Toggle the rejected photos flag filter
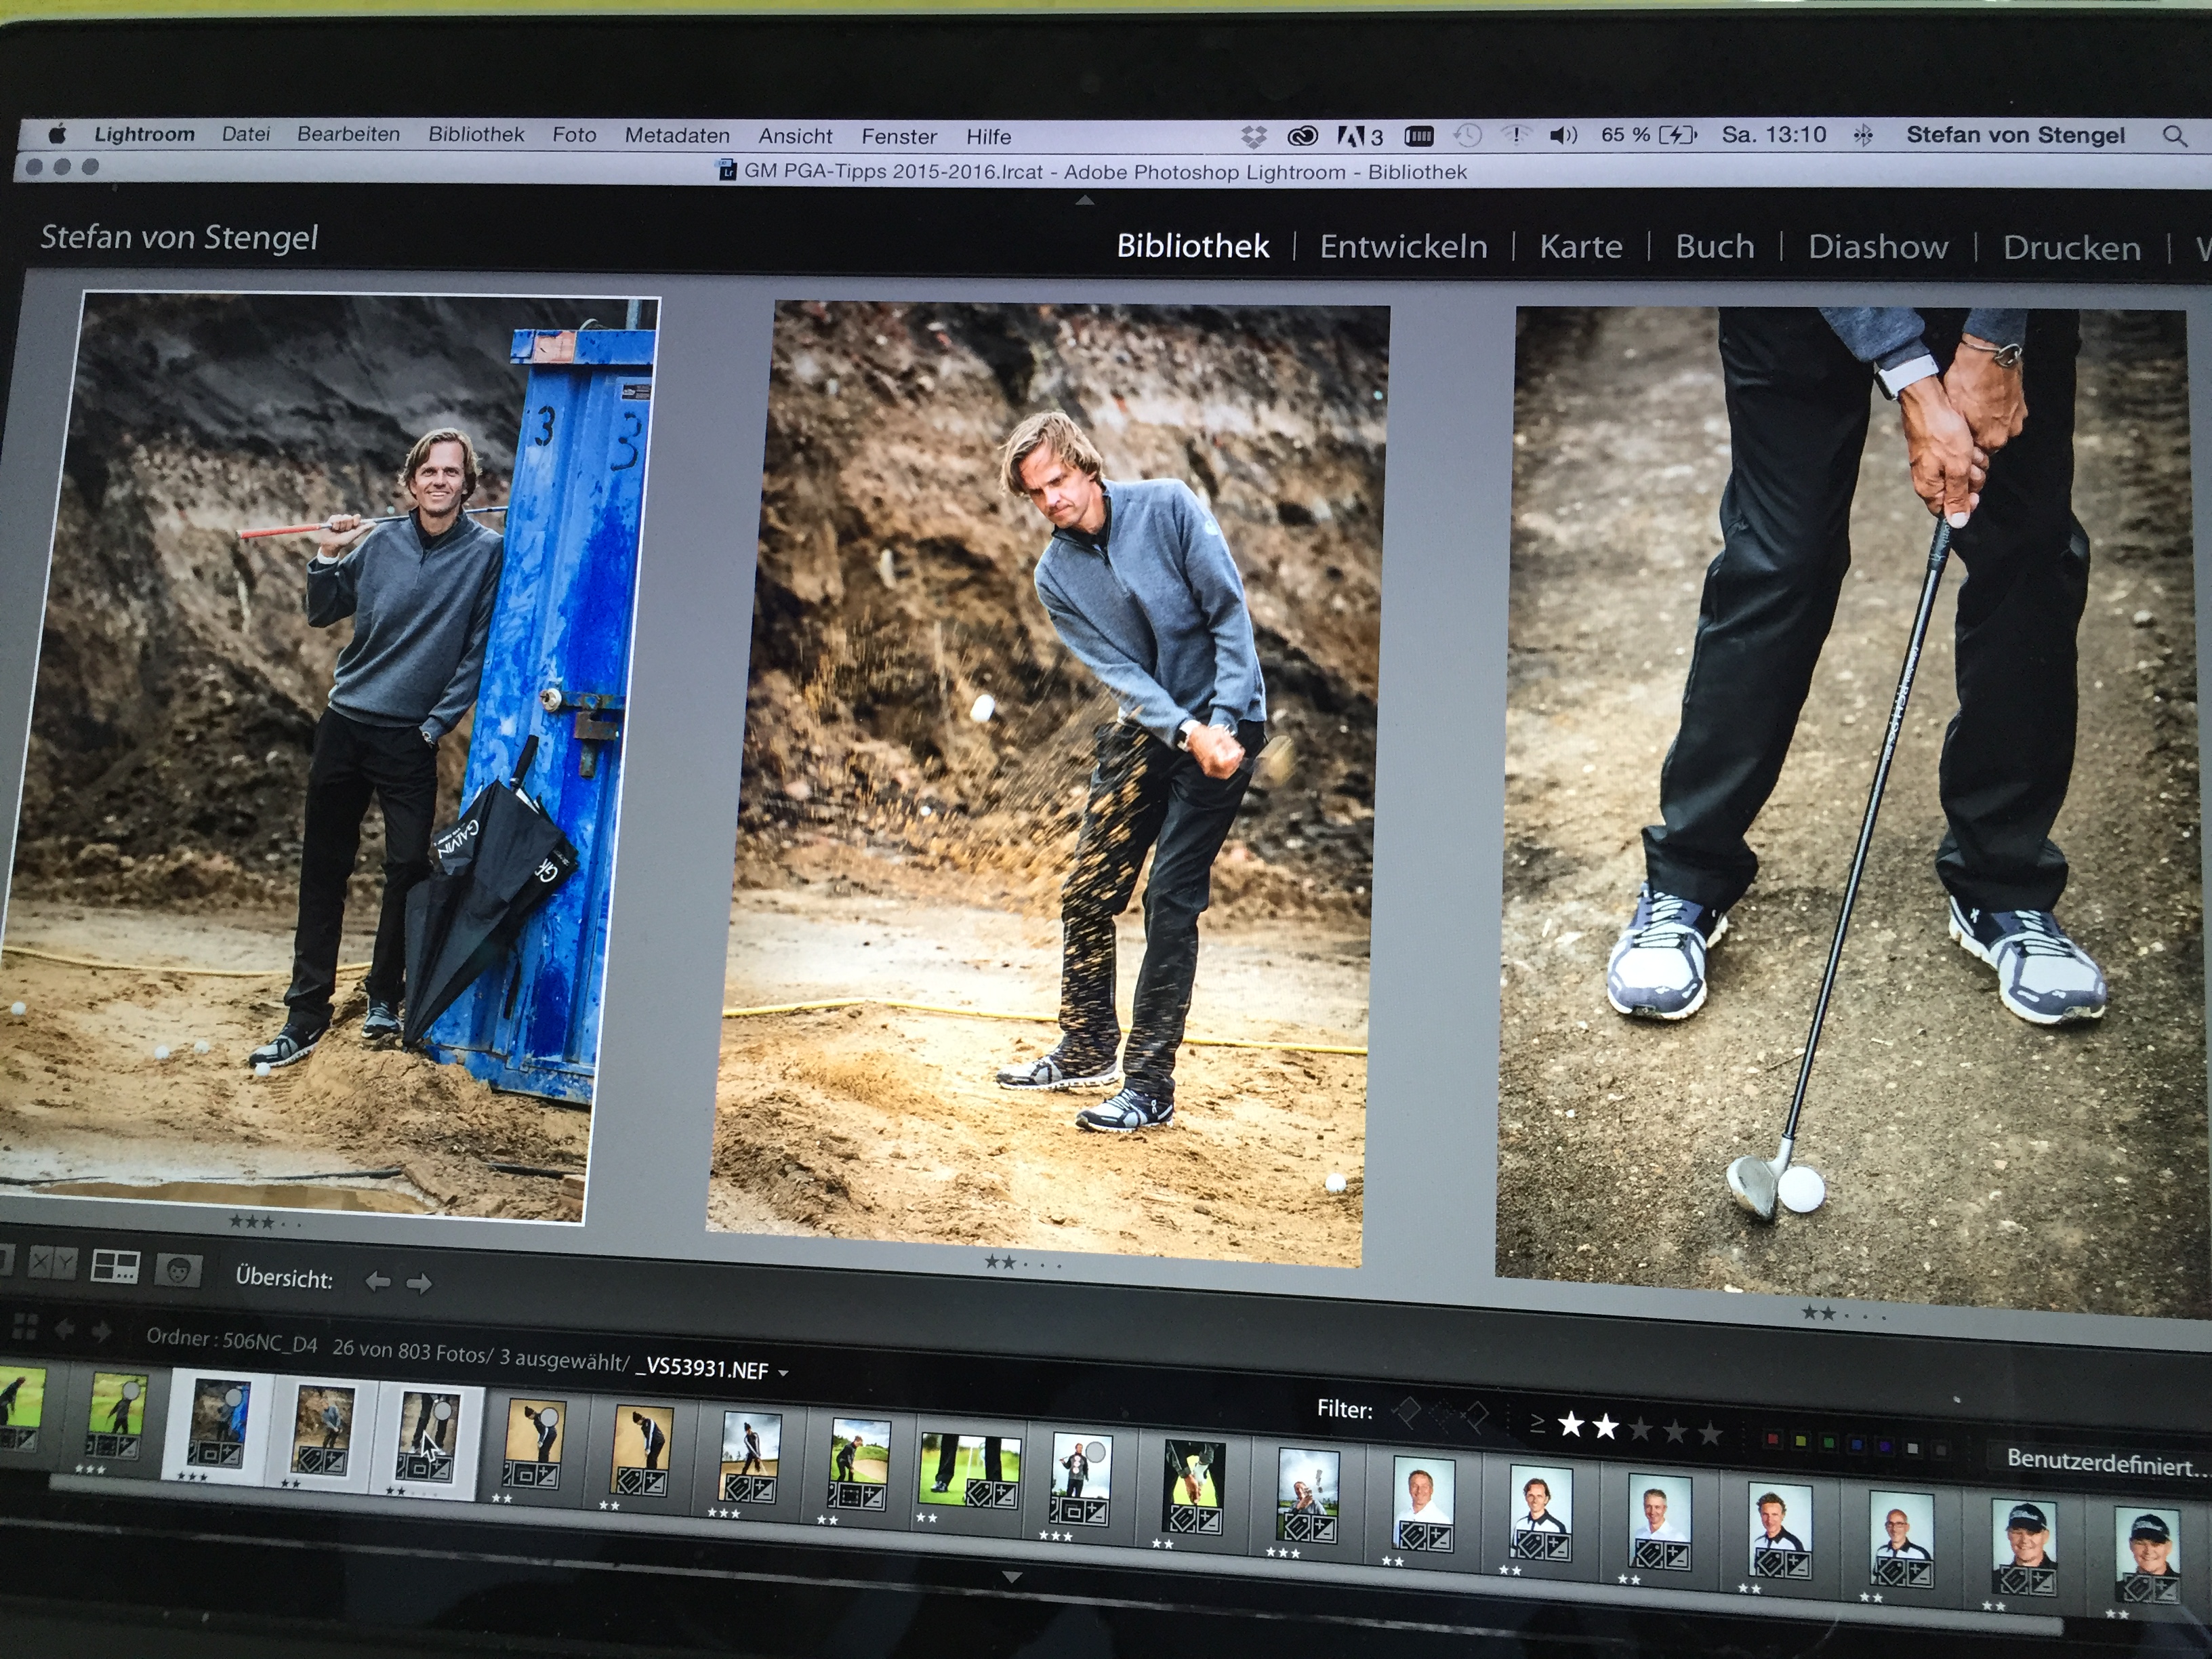 point(1474,1416)
